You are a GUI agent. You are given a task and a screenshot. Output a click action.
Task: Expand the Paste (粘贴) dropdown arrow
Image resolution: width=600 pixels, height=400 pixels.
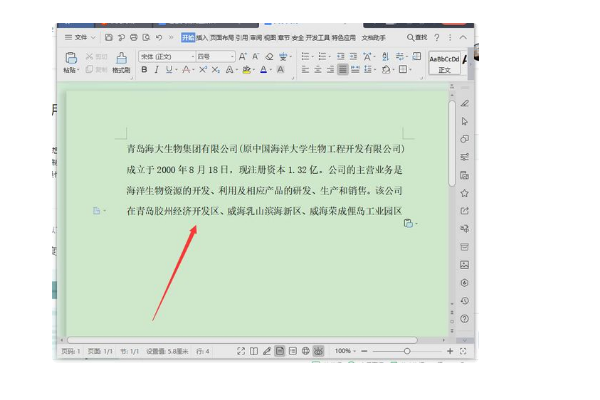coord(78,70)
